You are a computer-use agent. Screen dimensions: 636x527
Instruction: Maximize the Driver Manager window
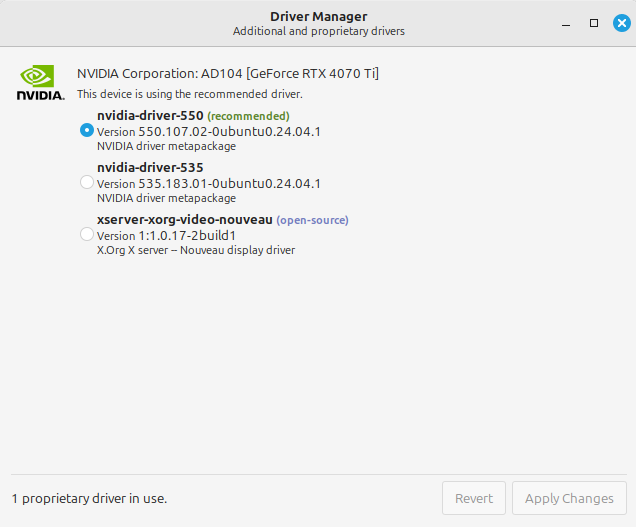[x=593, y=22]
